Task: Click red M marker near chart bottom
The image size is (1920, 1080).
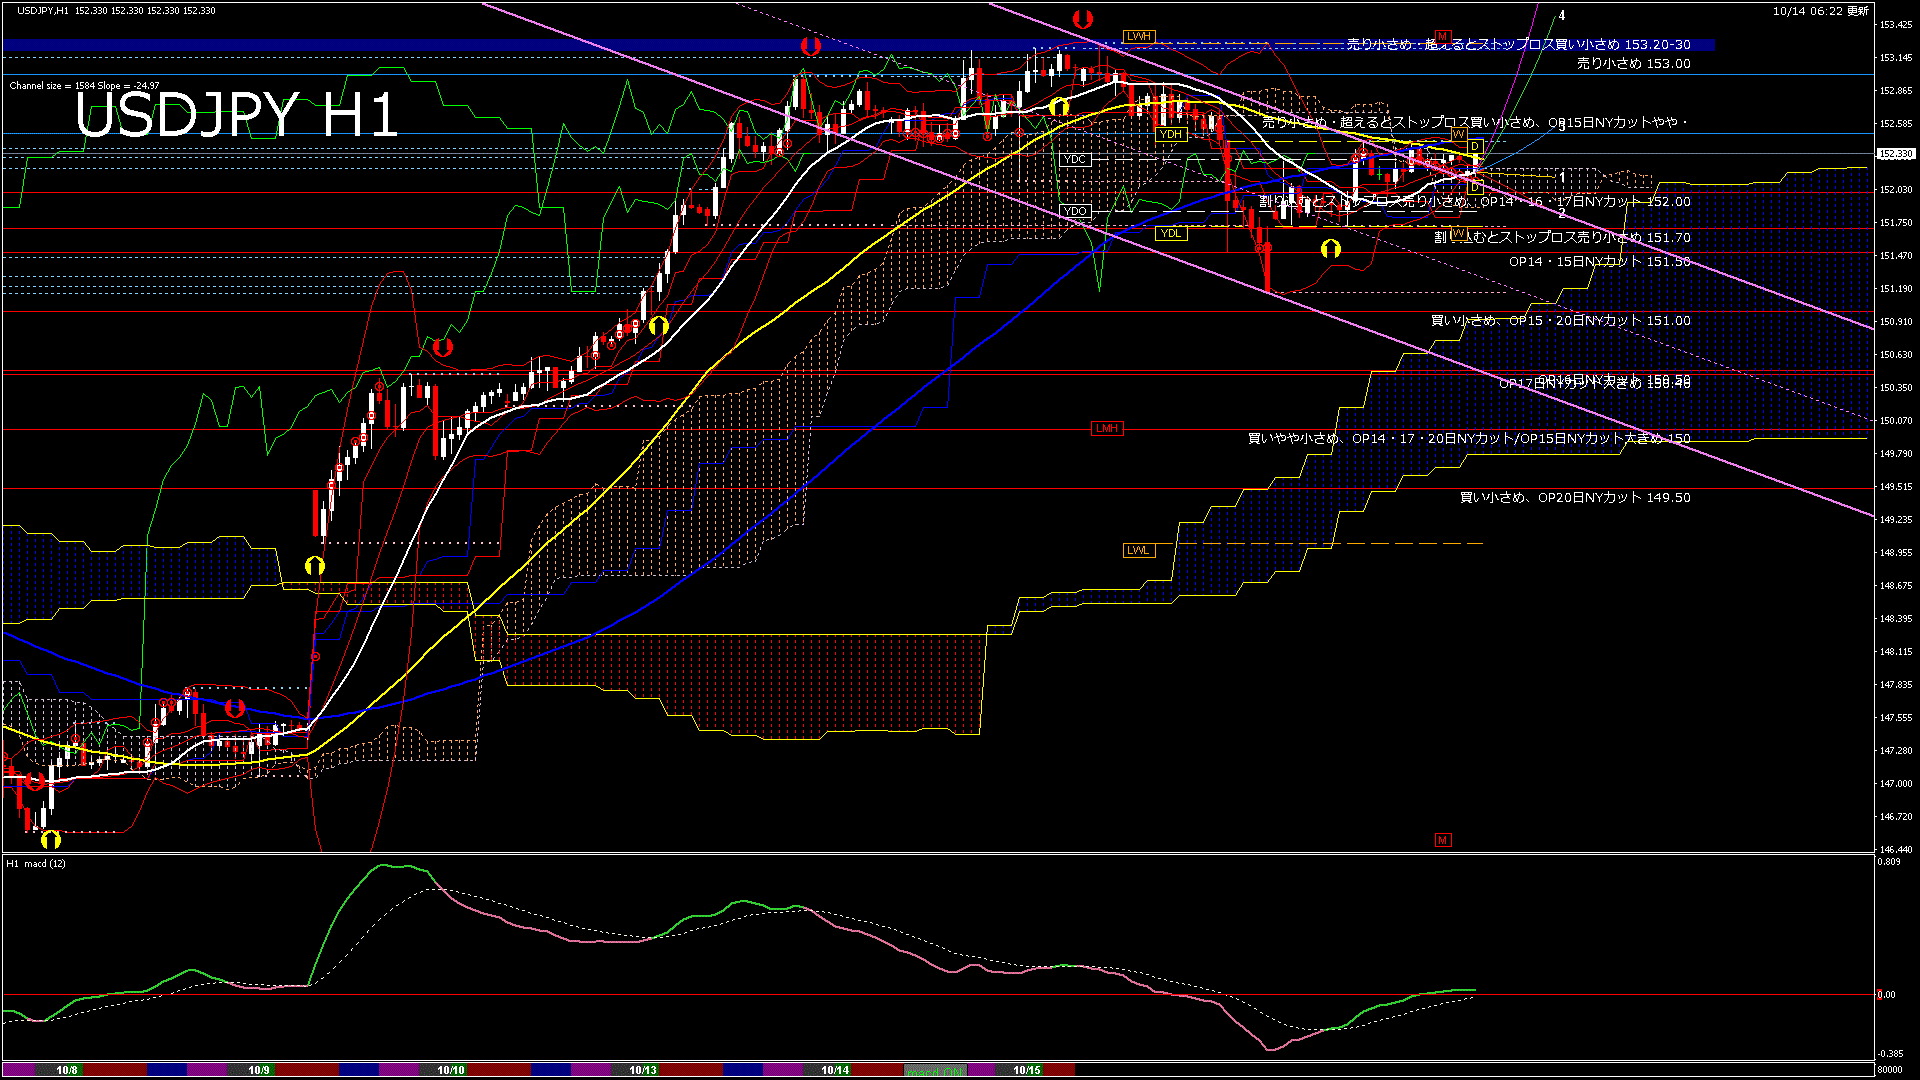Action: coord(1442,840)
